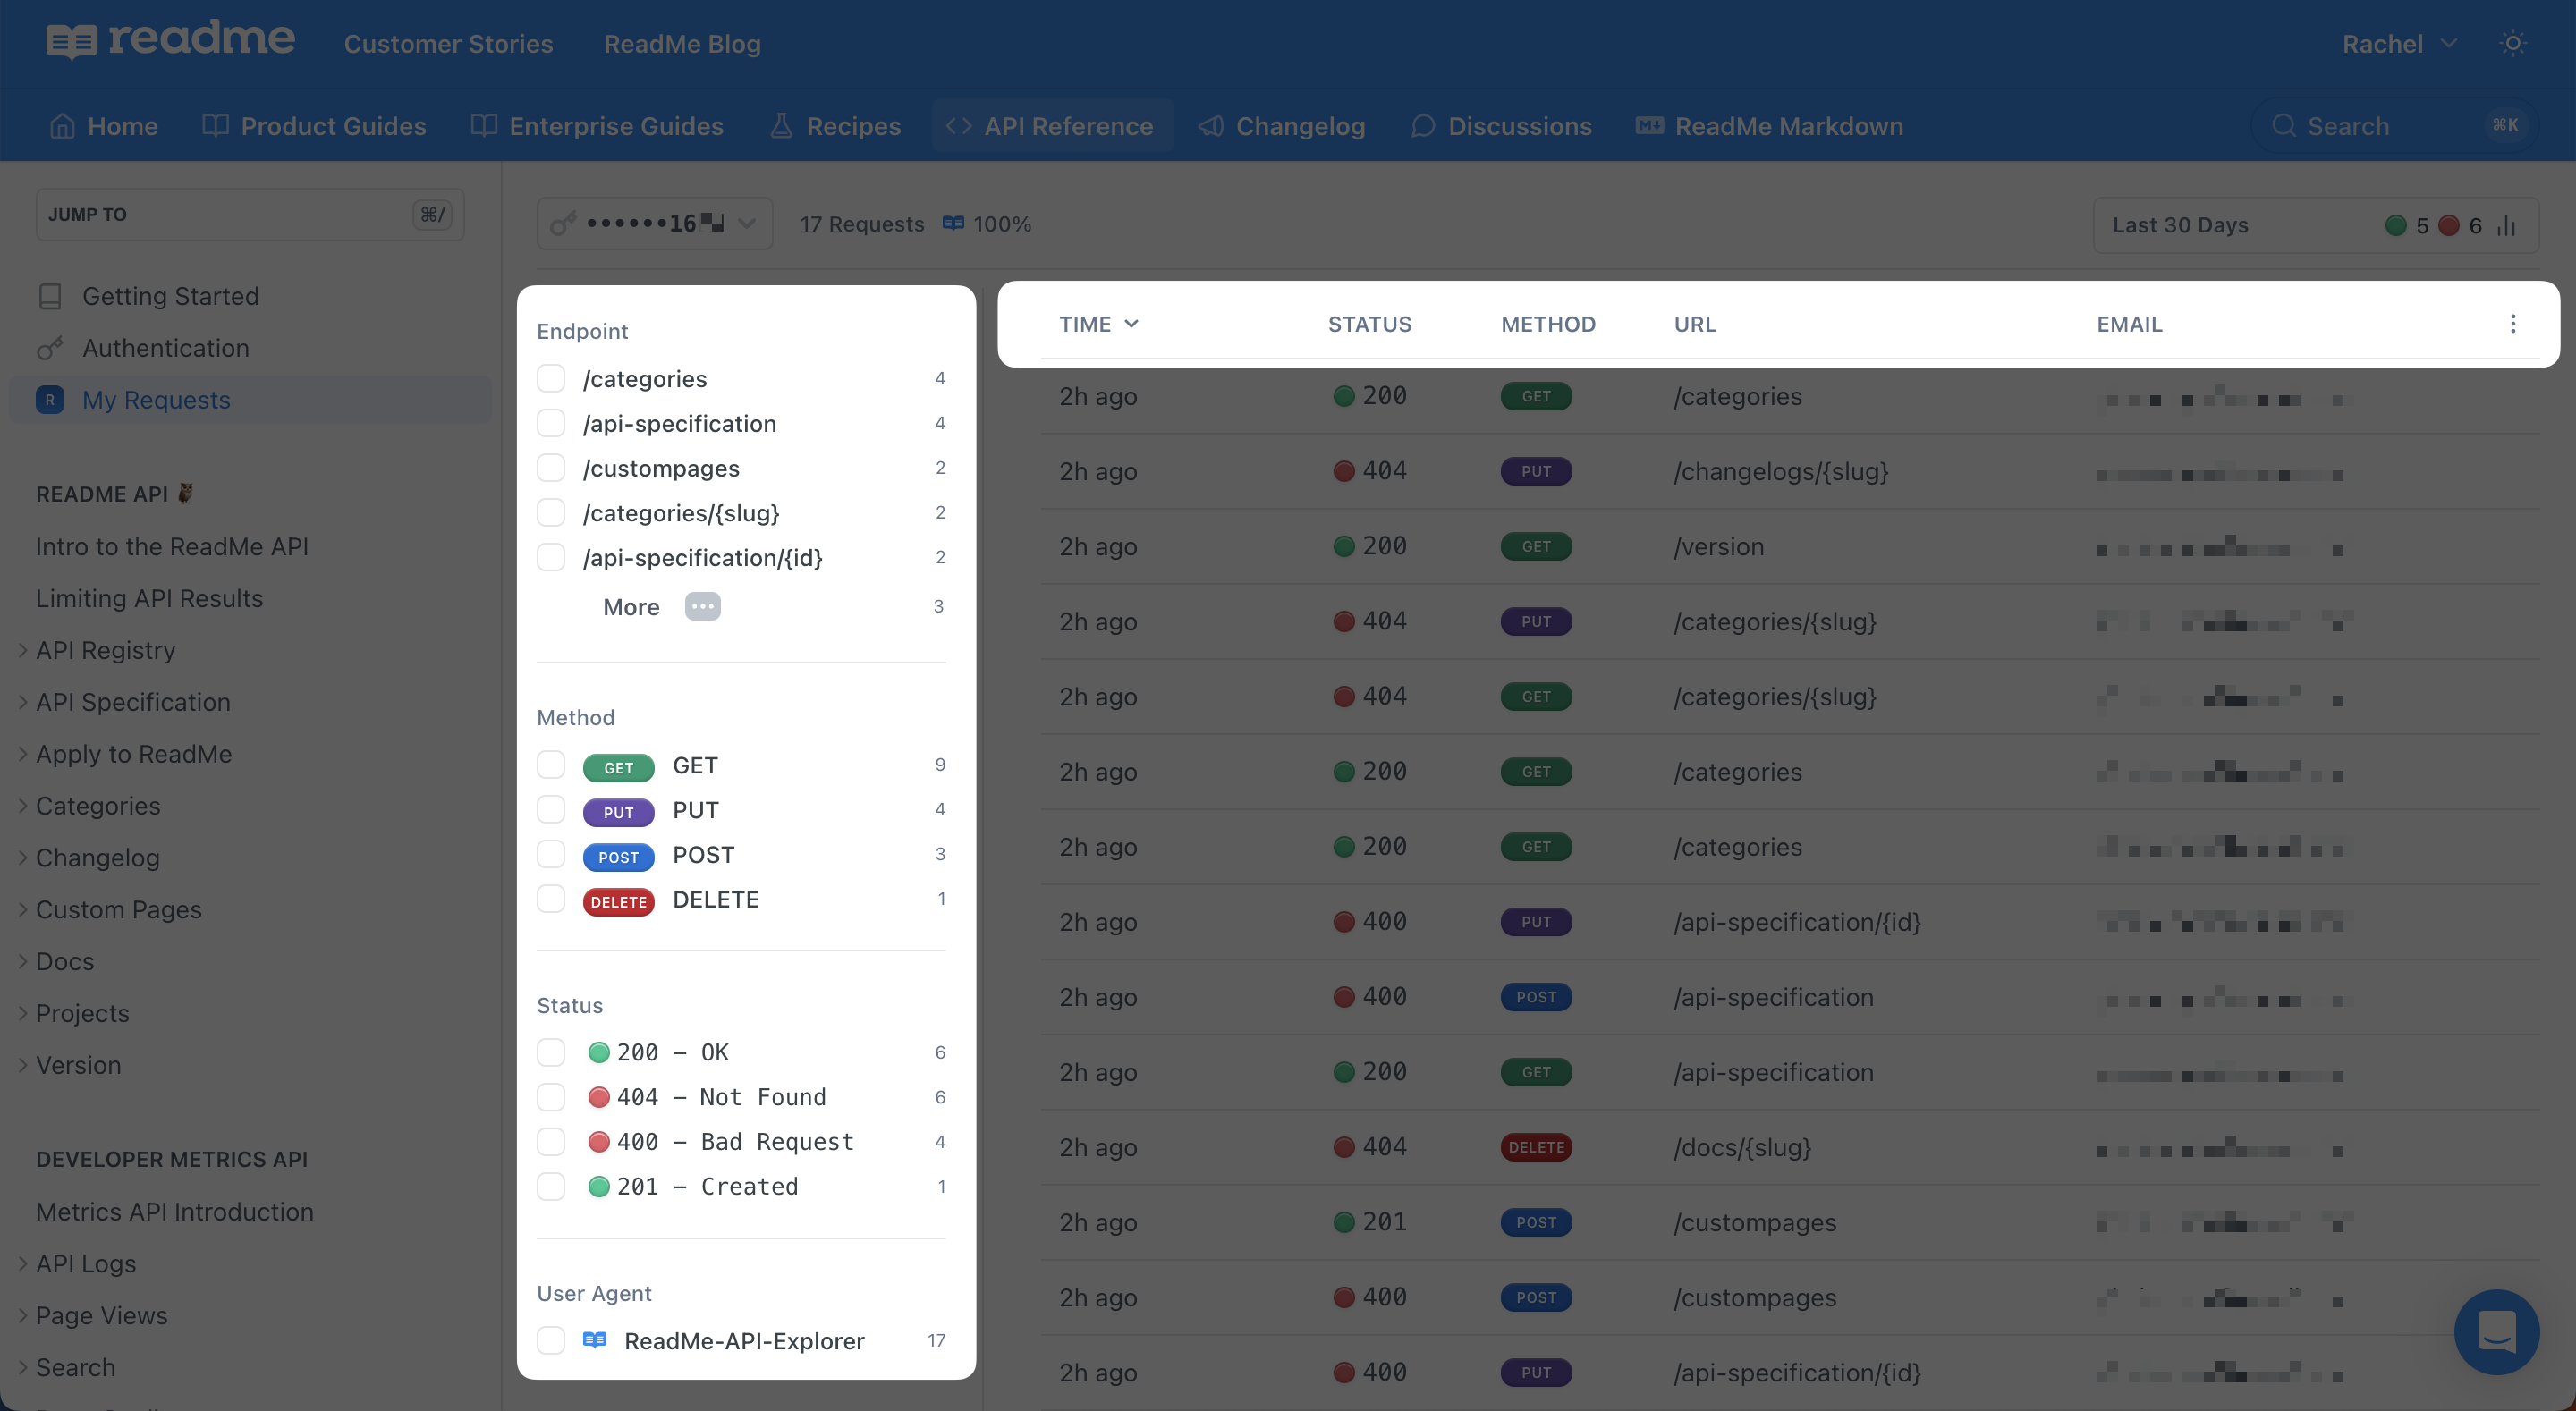Click the More ellipsis icon under Endpoint
The width and height of the screenshot is (2576, 1411).
pyautogui.click(x=702, y=606)
